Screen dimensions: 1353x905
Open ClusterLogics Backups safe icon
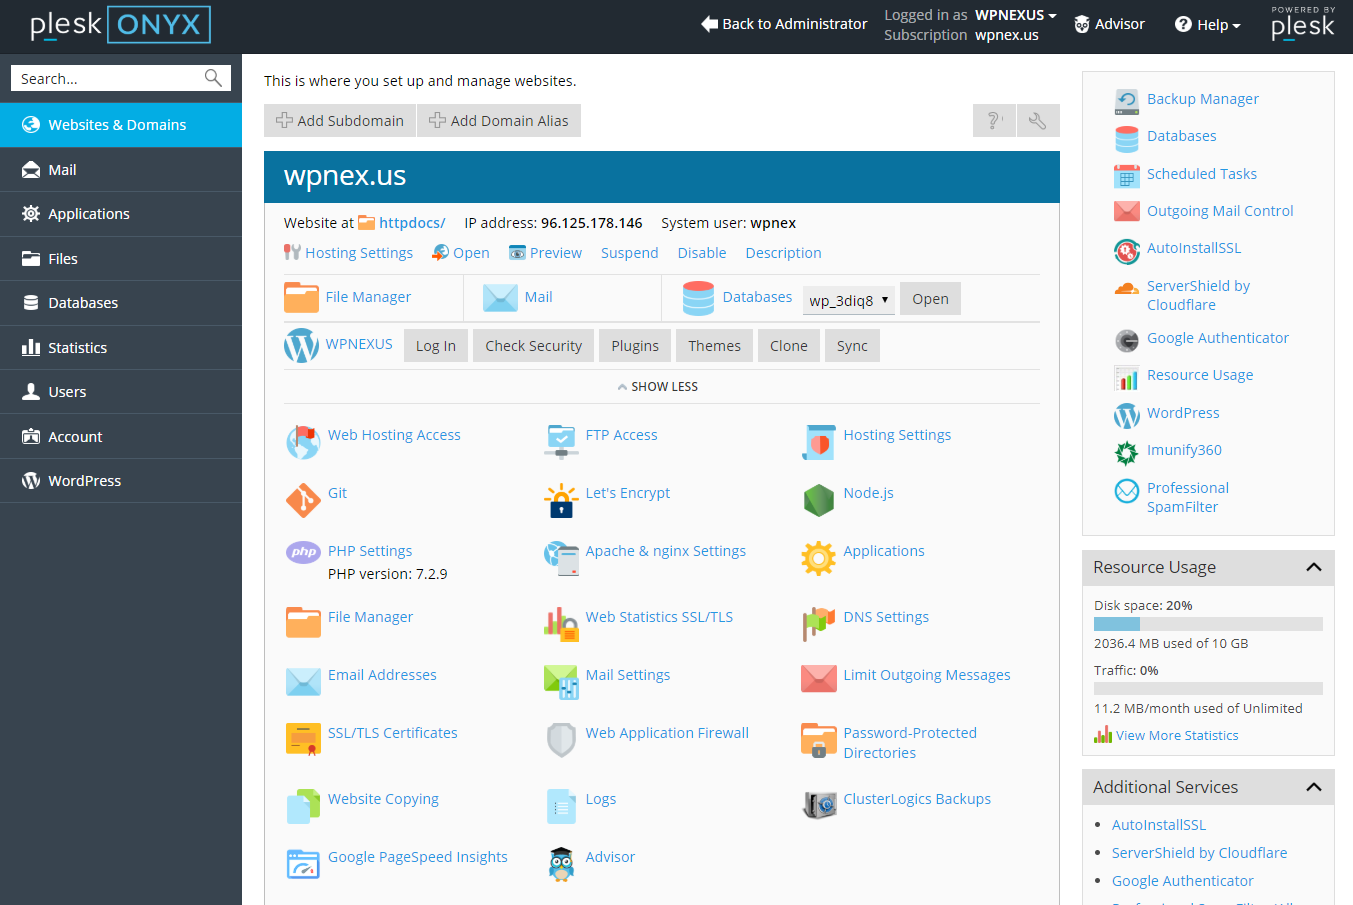tap(819, 805)
